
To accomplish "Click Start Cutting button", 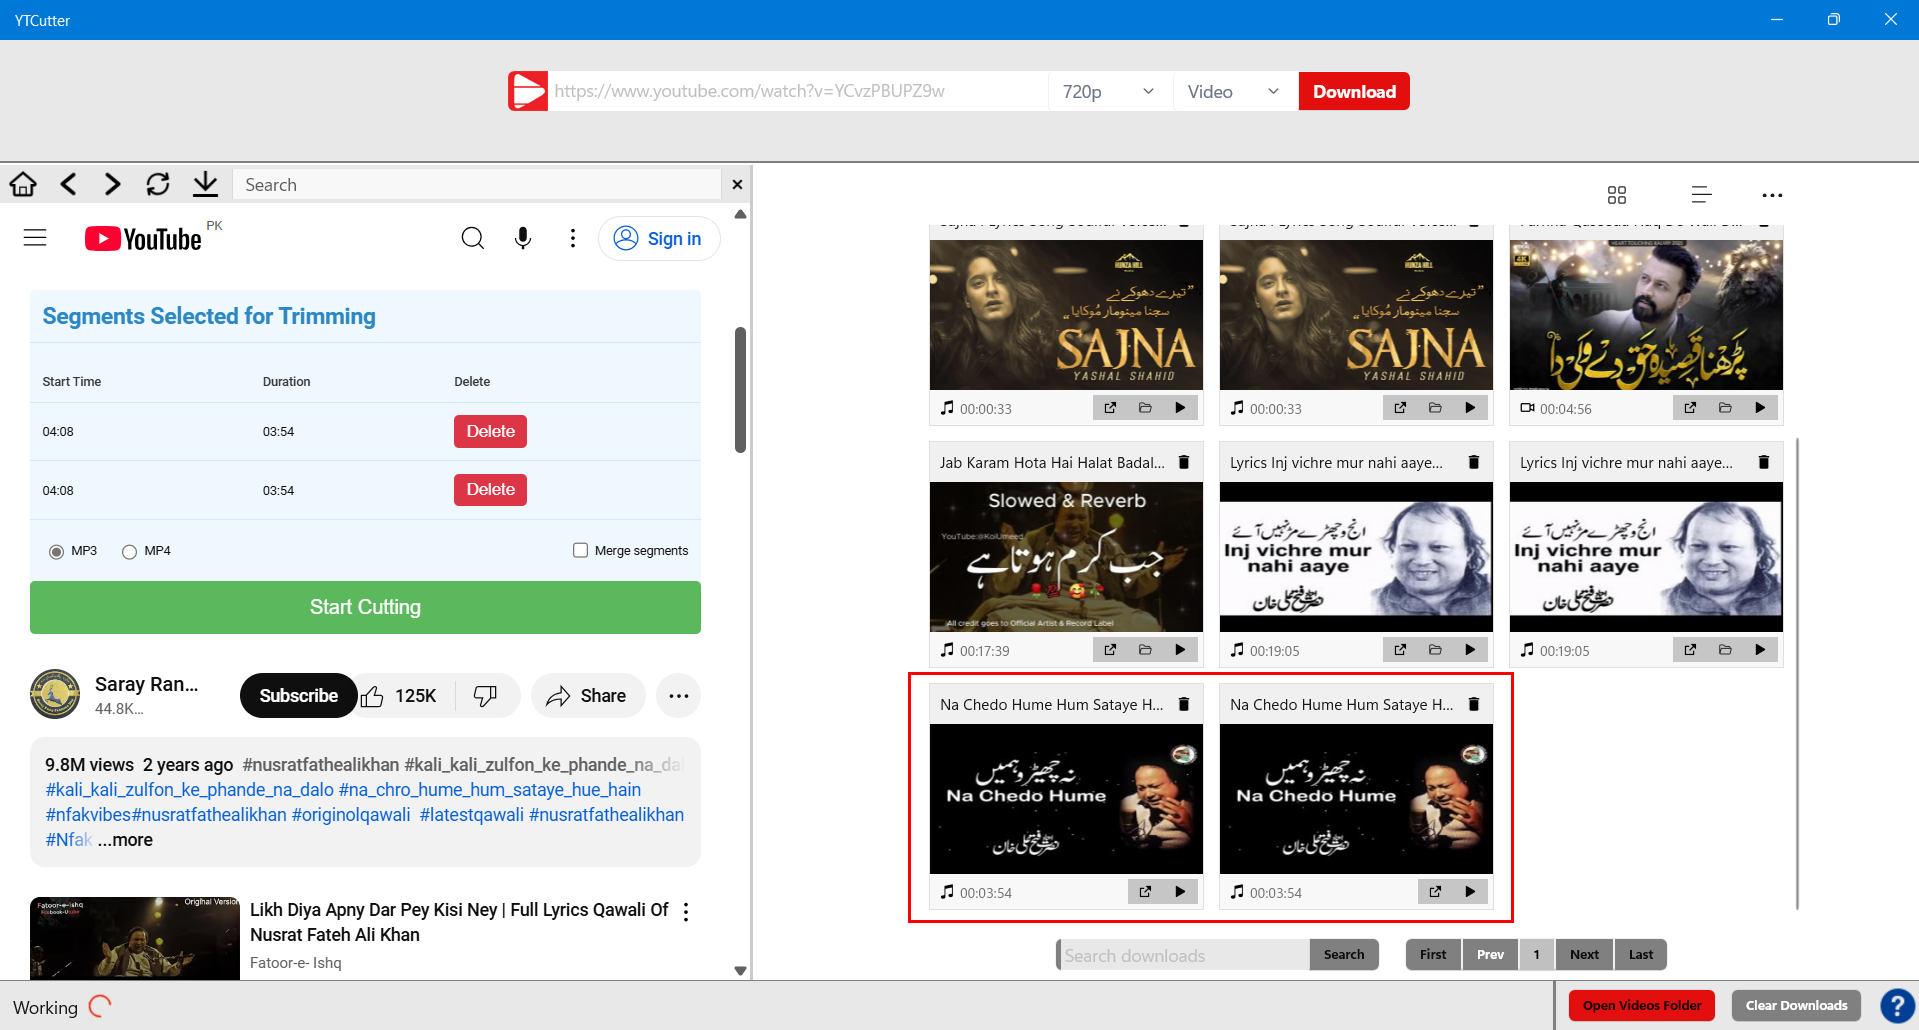I will click(x=365, y=607).
